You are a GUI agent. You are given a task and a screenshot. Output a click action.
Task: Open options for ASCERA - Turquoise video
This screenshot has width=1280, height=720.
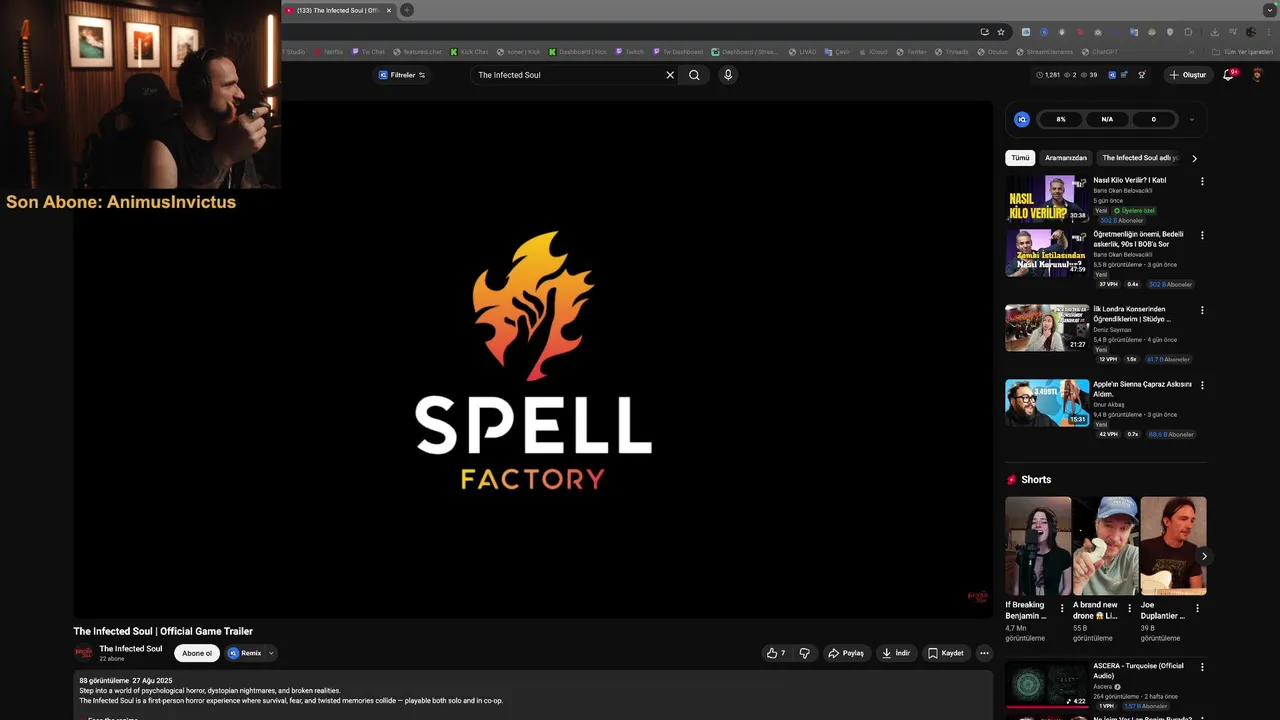coord(1202,667)
